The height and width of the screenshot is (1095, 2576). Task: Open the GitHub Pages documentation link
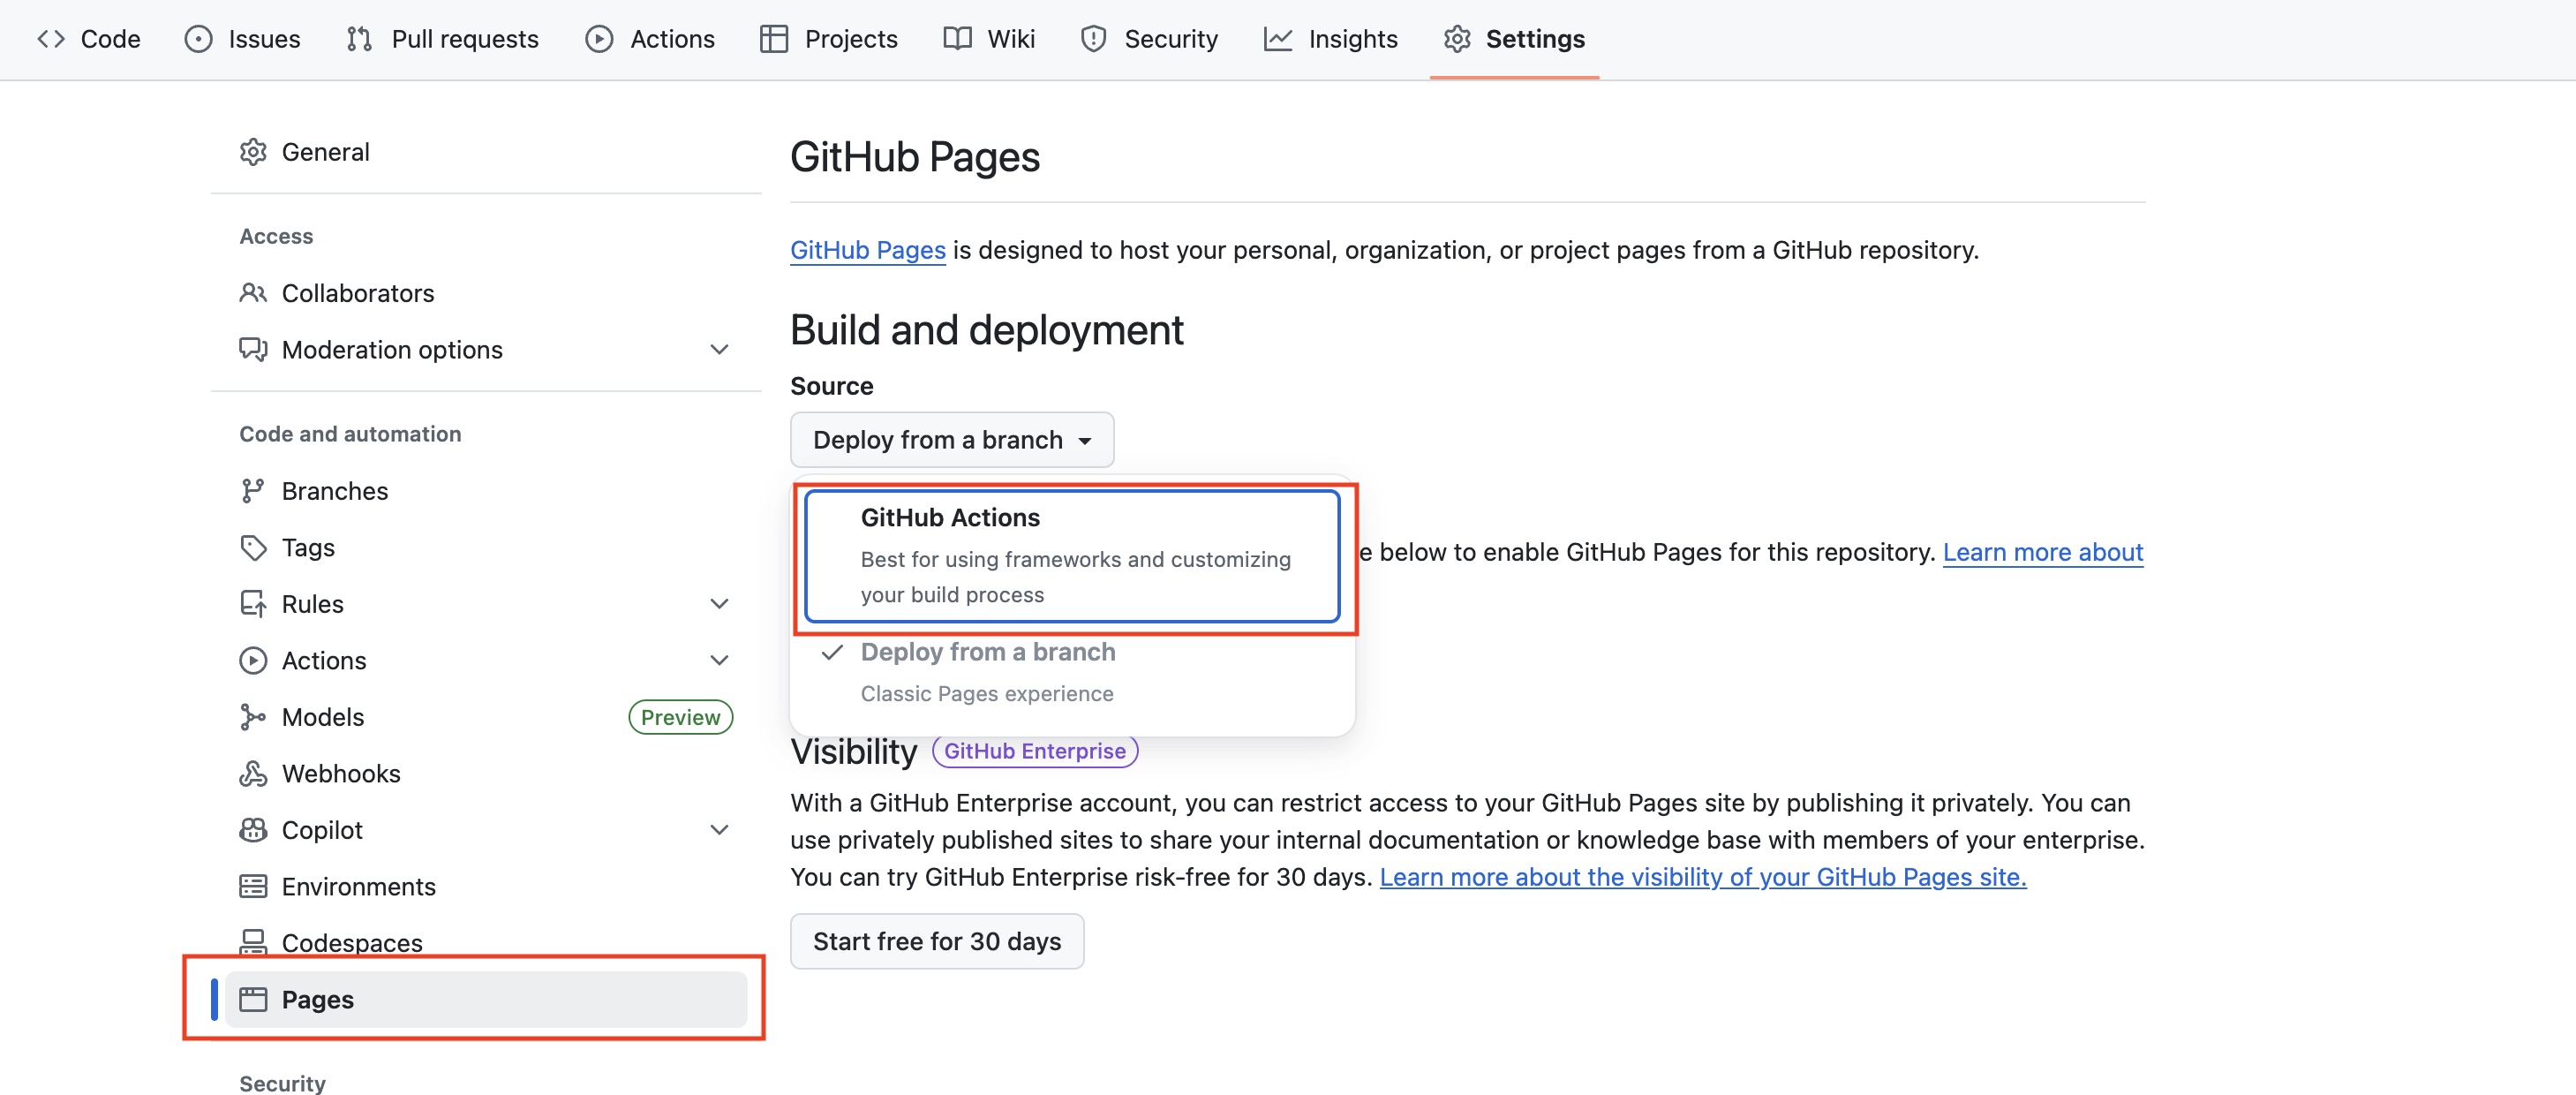pos(867,250)
